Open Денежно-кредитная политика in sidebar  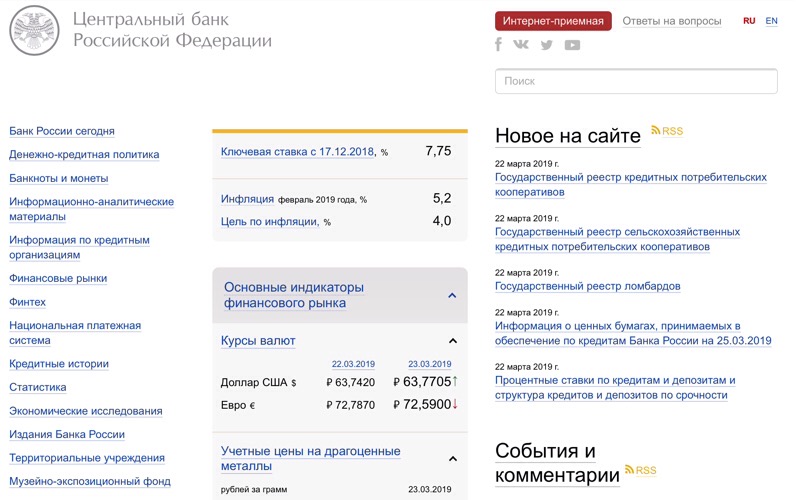(84, 154)
